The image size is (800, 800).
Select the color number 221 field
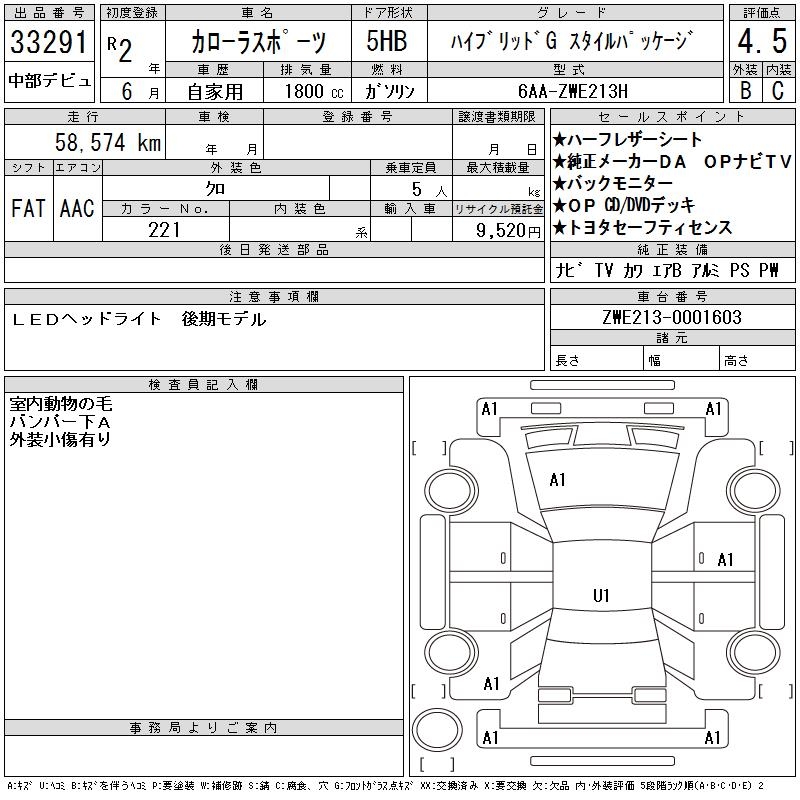[x=165, y=230]
